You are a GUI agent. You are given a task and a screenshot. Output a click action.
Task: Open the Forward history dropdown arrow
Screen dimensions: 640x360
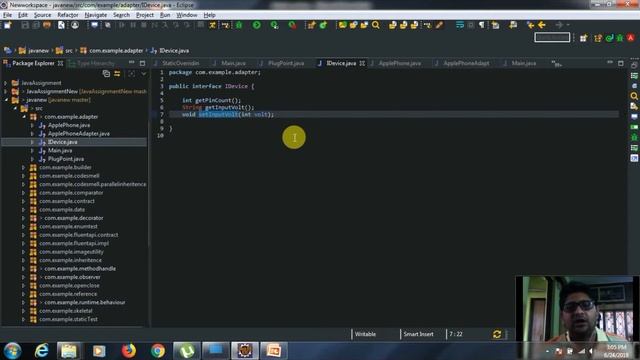pyautogui.click(x=568, y=25)
